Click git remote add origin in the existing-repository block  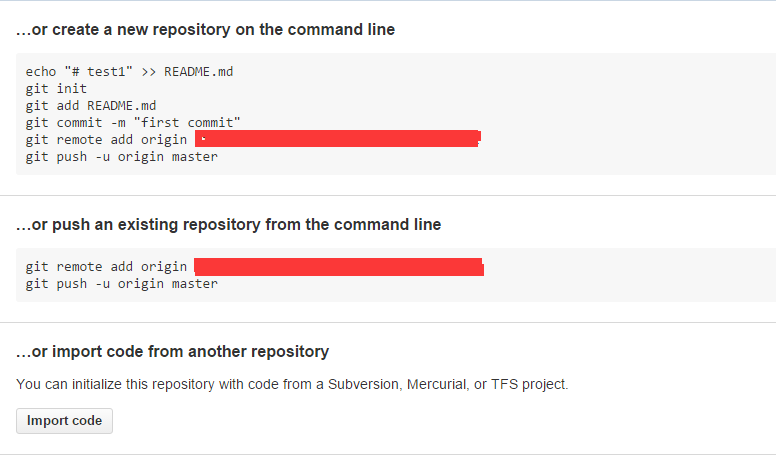click(x=106, y=267)
